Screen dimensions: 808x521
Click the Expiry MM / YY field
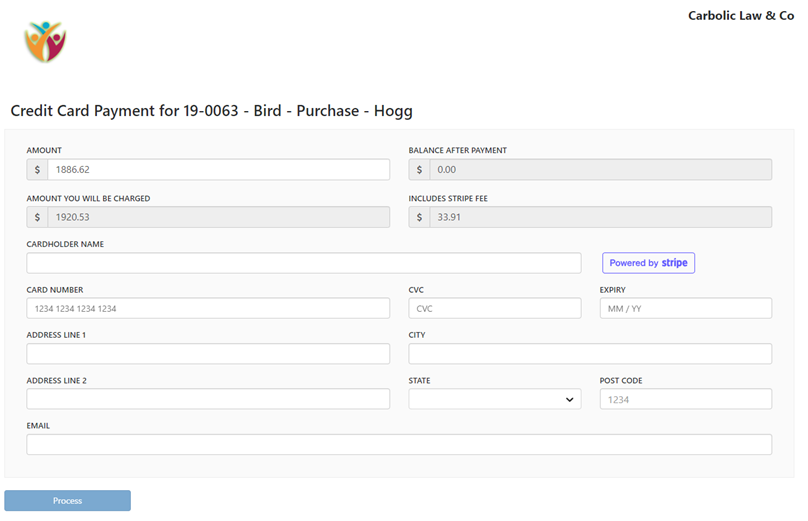point(686,309)
